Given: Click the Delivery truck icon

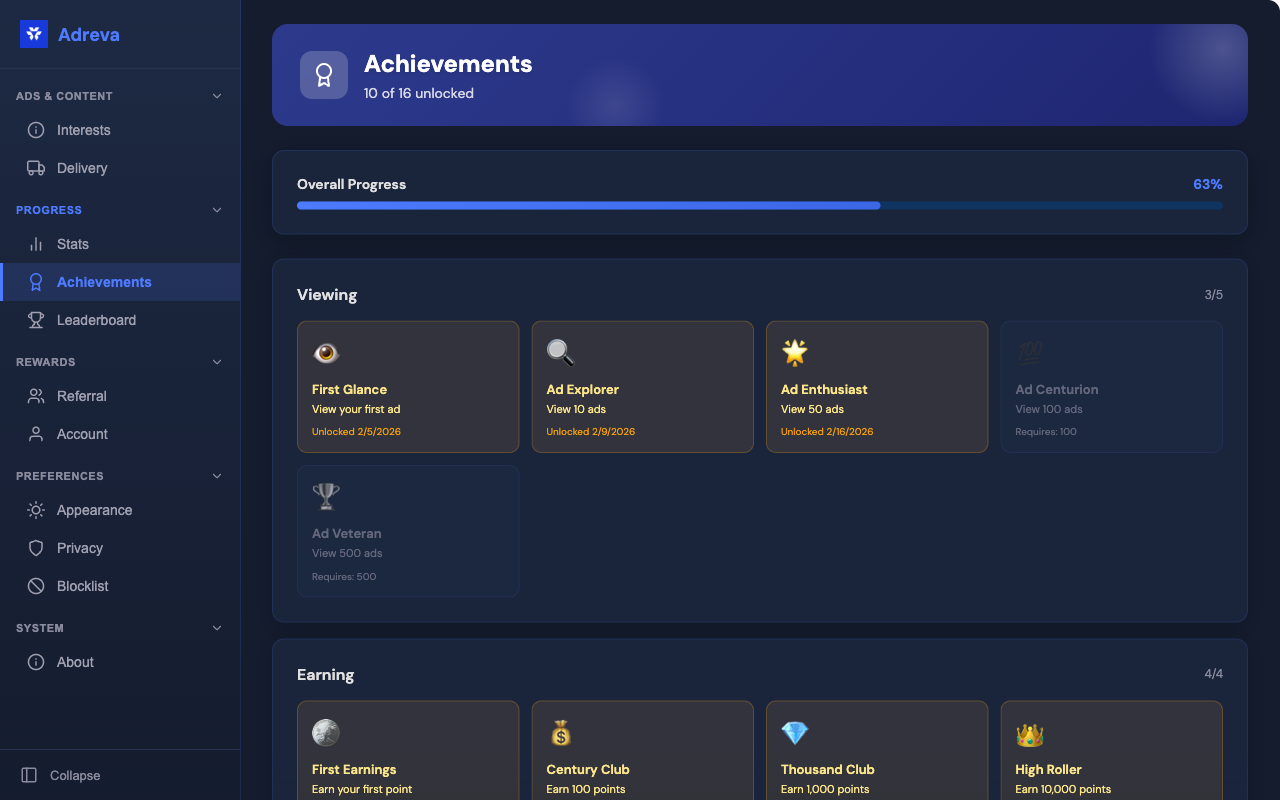Looking at the screenshot, I should point(36,168).
